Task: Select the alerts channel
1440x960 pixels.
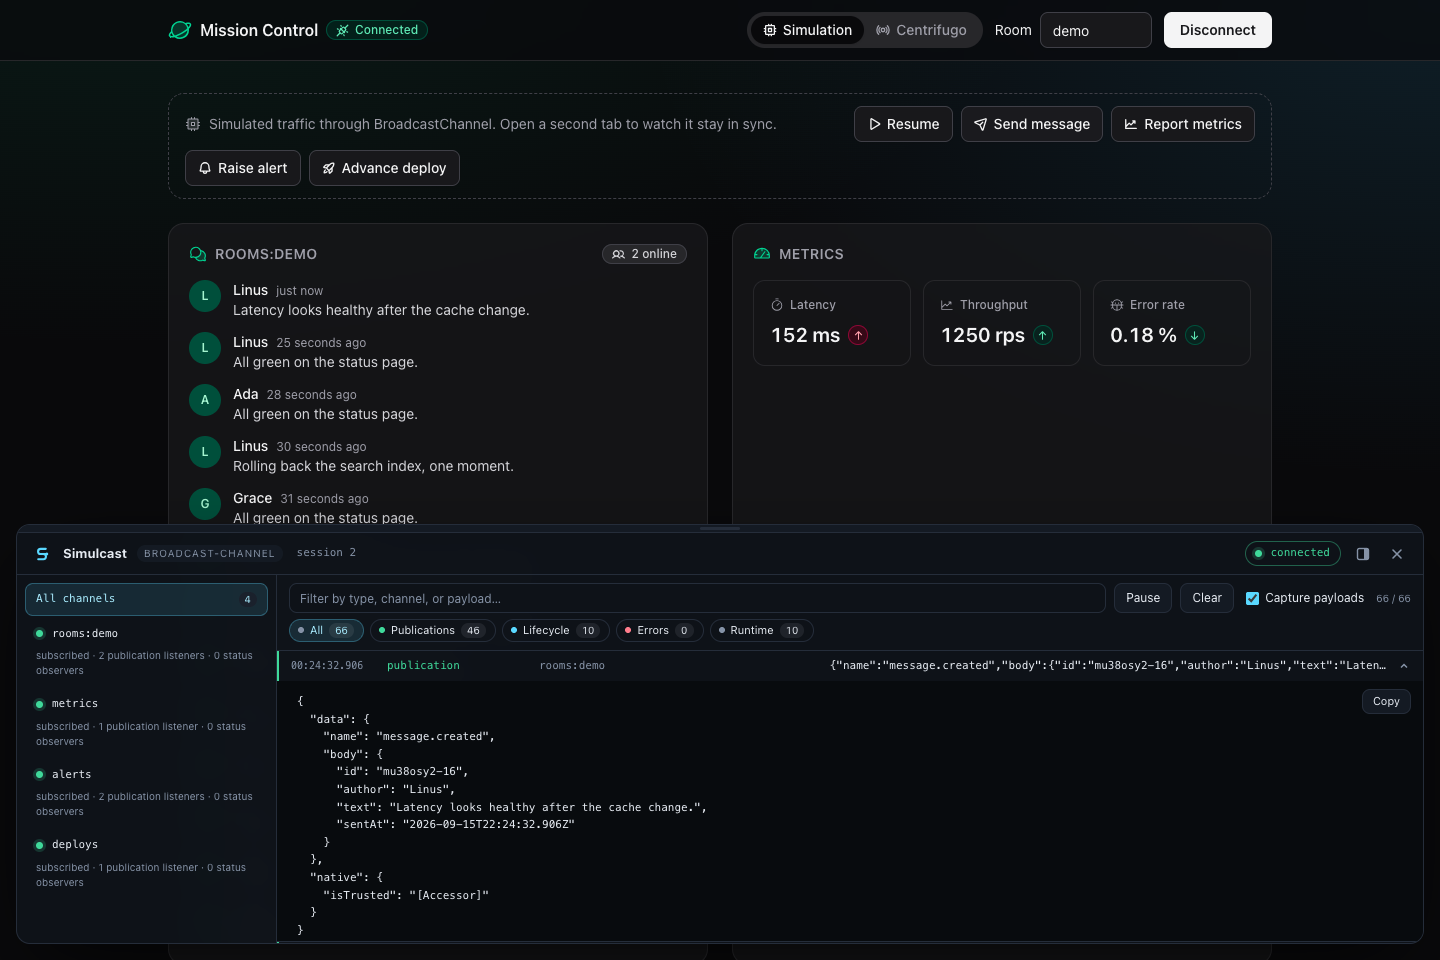Action: [146, 792]
